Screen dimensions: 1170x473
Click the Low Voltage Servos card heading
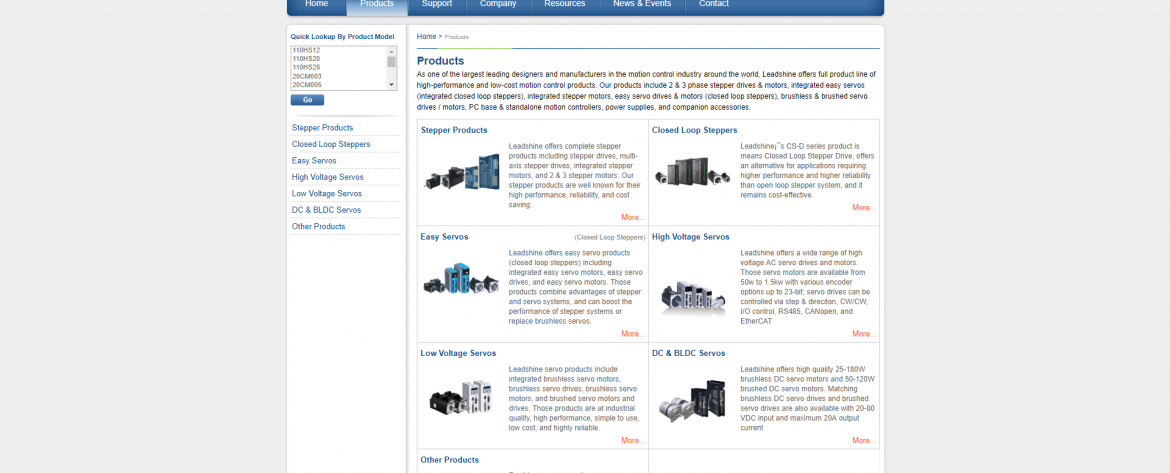[x=458, y=353]
